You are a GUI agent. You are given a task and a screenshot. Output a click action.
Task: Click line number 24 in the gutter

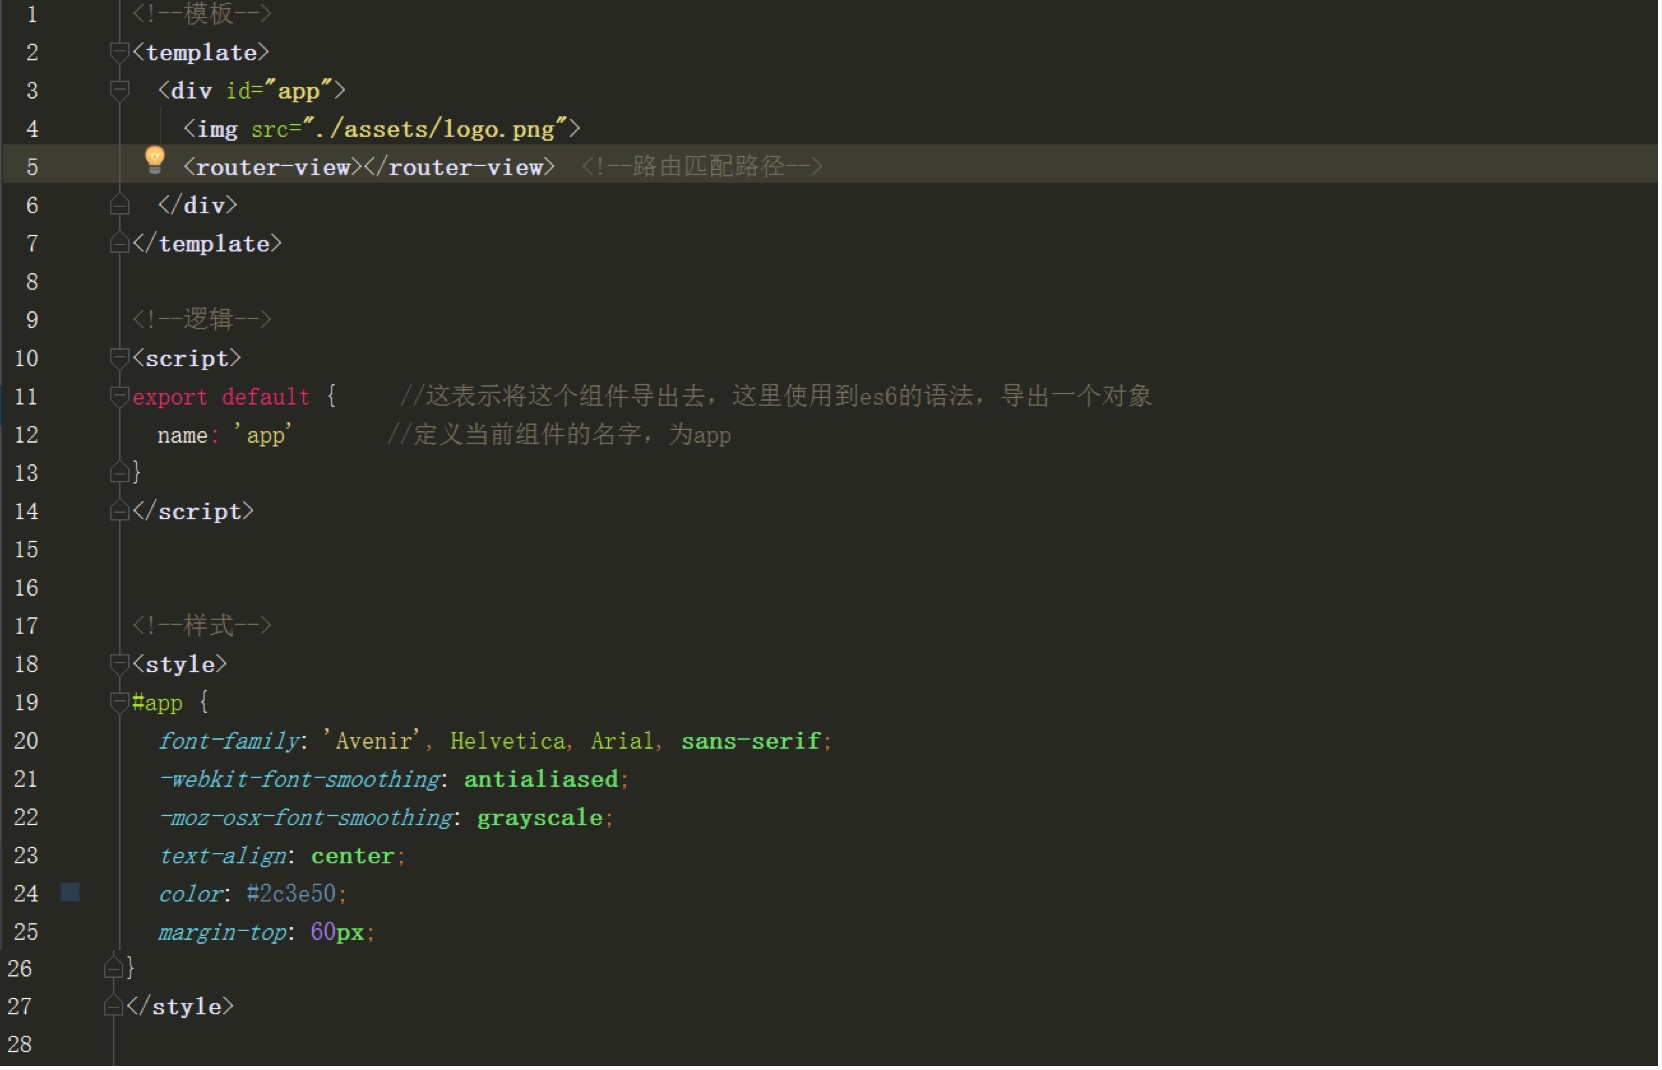coord(26,894)
